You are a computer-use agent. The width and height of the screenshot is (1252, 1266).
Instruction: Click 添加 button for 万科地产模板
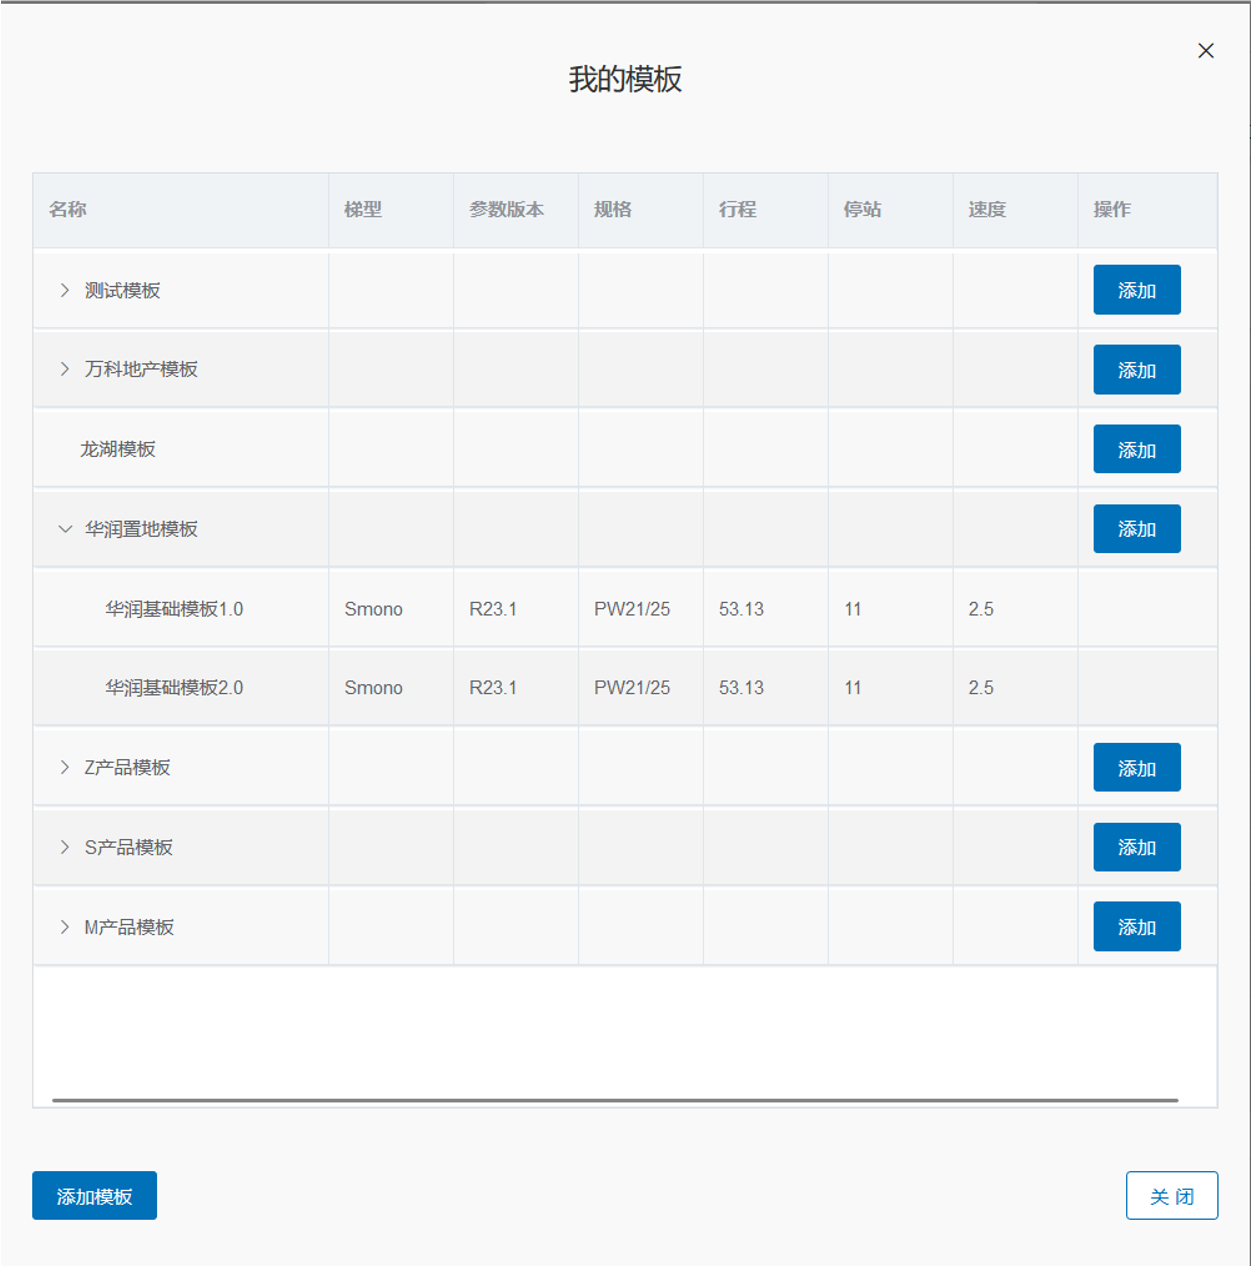pos(1136,370)
